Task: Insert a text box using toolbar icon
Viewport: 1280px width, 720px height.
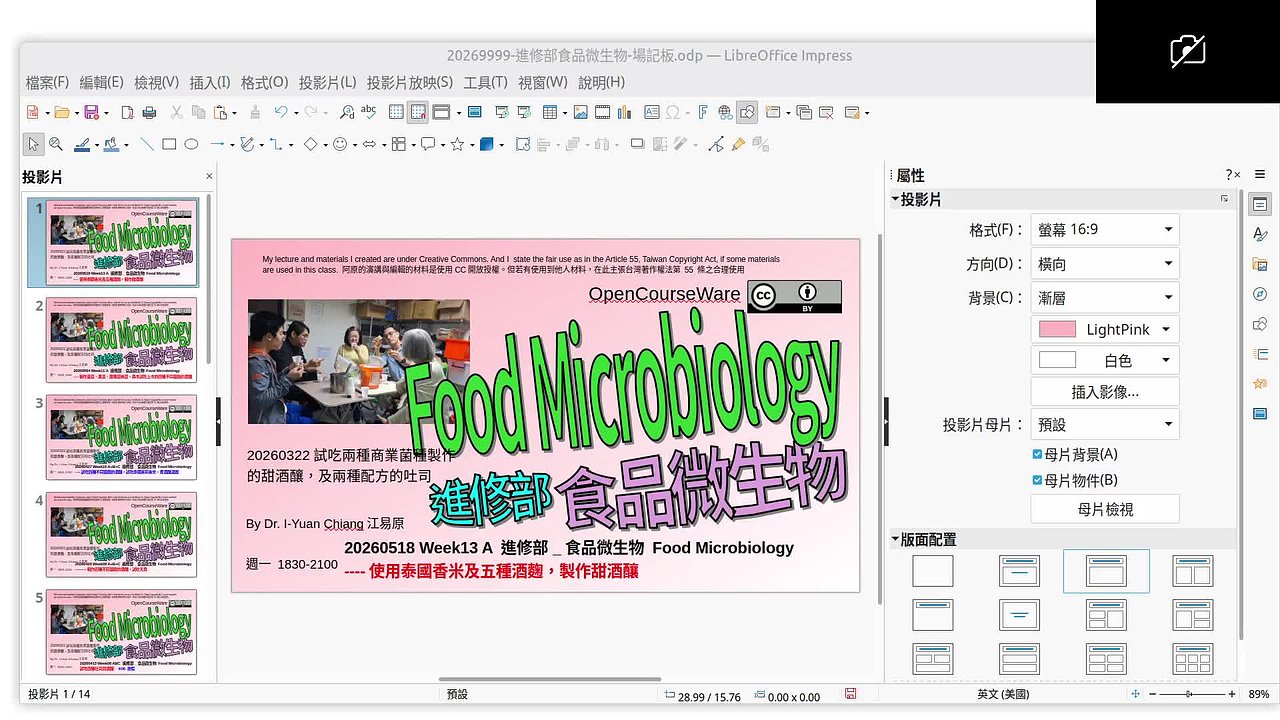Action: 652,112
